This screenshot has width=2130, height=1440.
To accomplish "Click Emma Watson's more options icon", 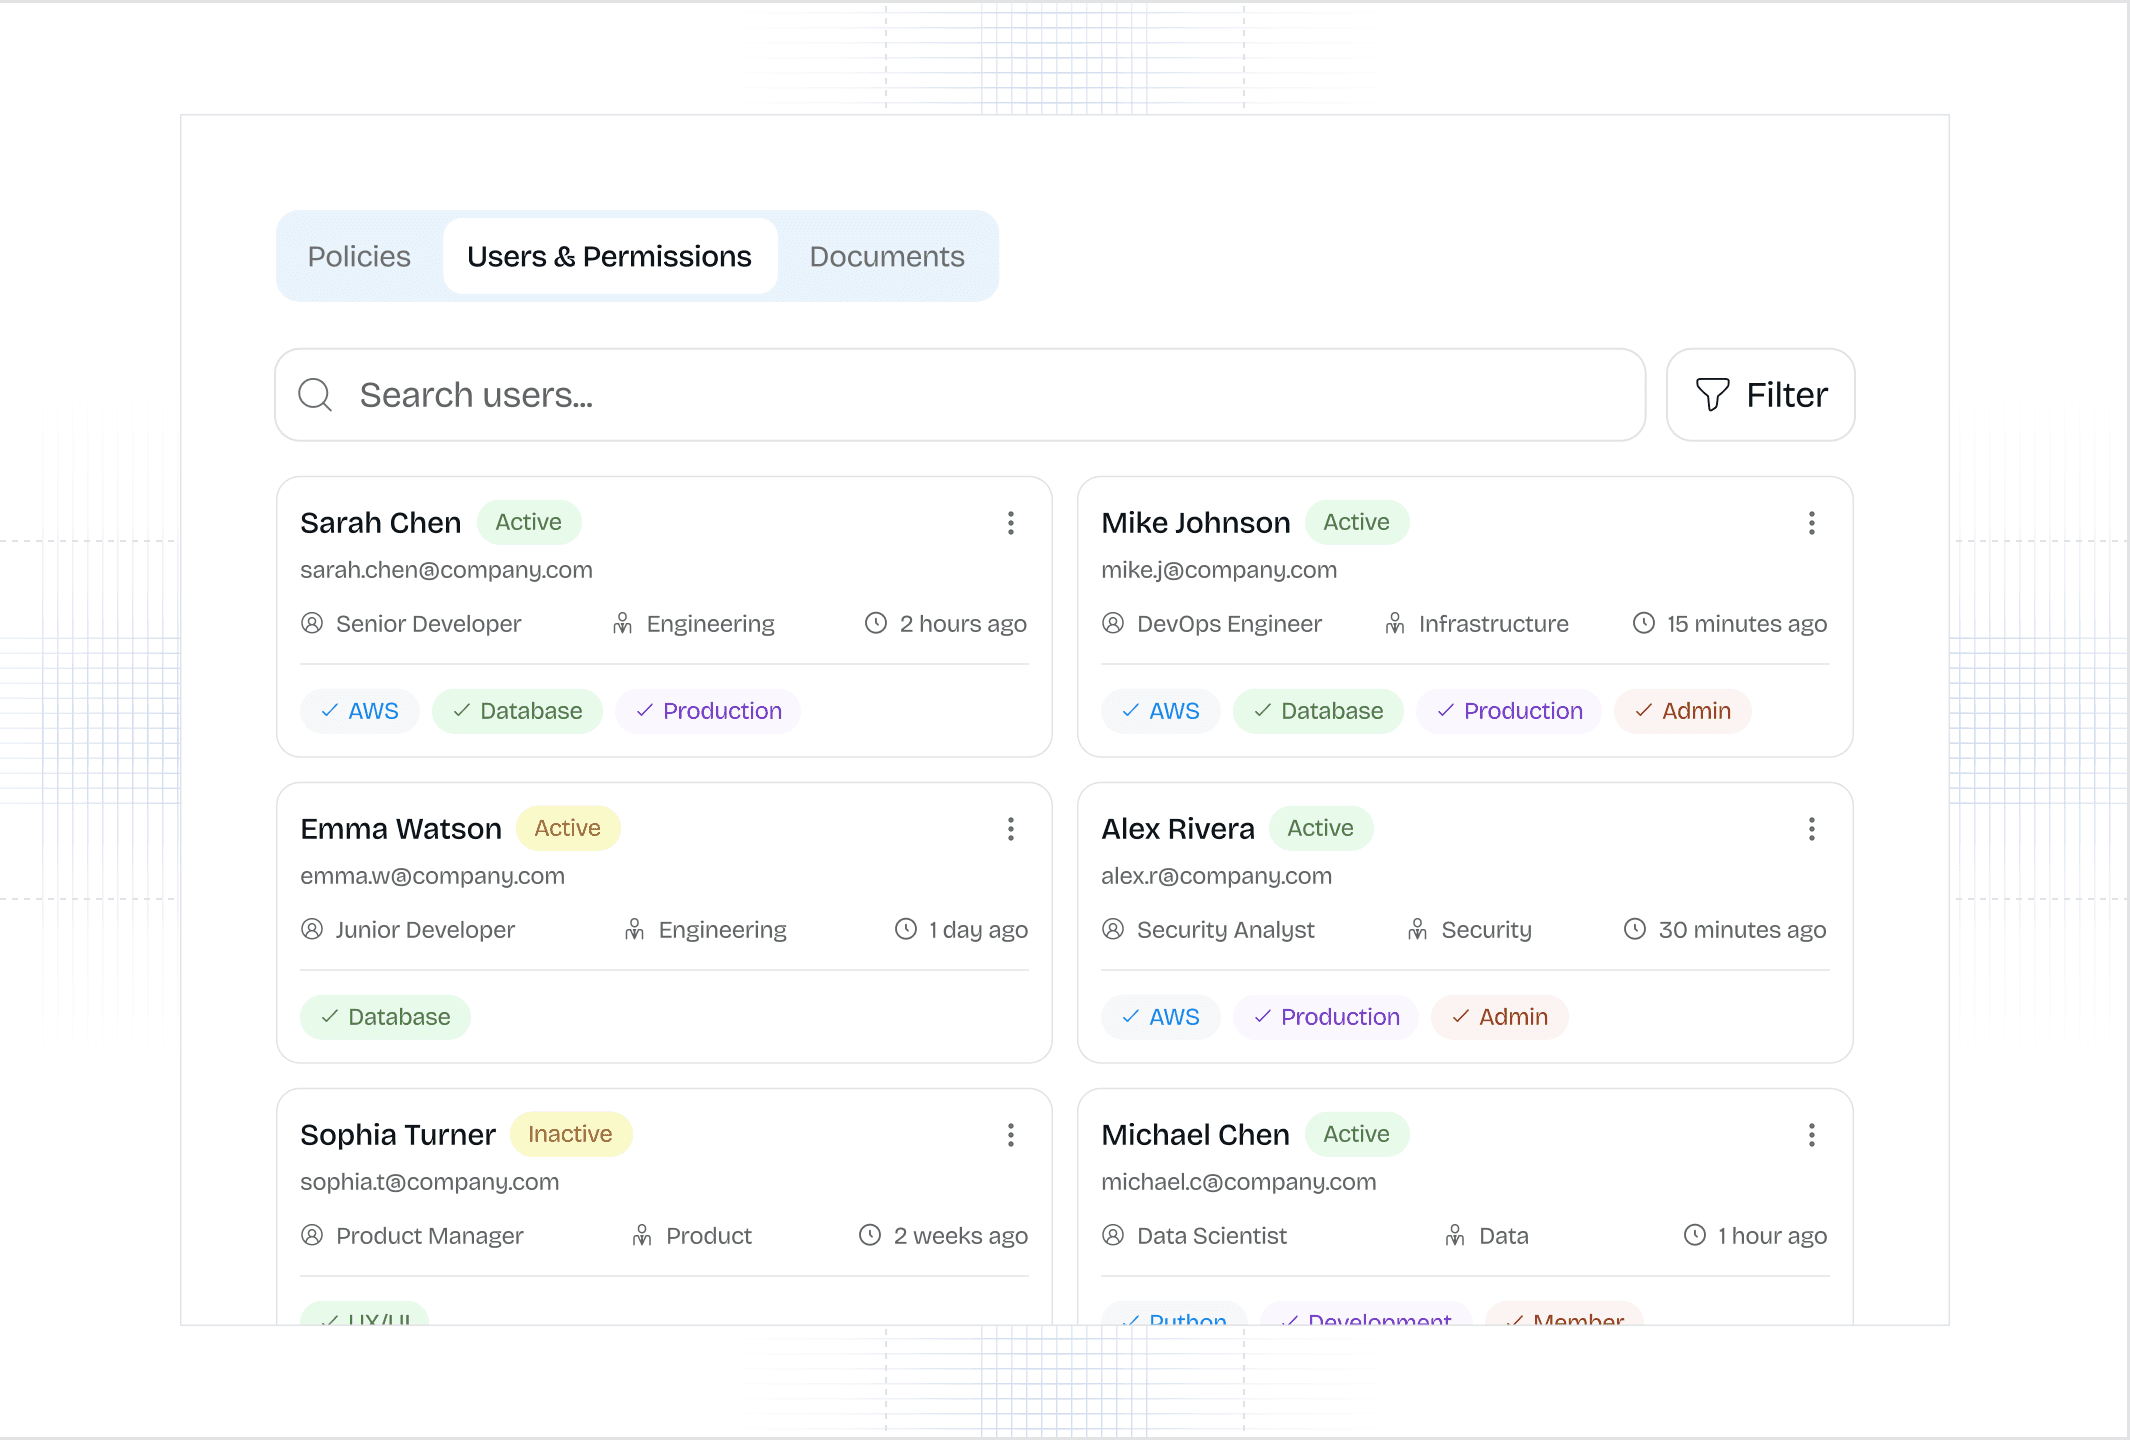I will point(1010,829).
